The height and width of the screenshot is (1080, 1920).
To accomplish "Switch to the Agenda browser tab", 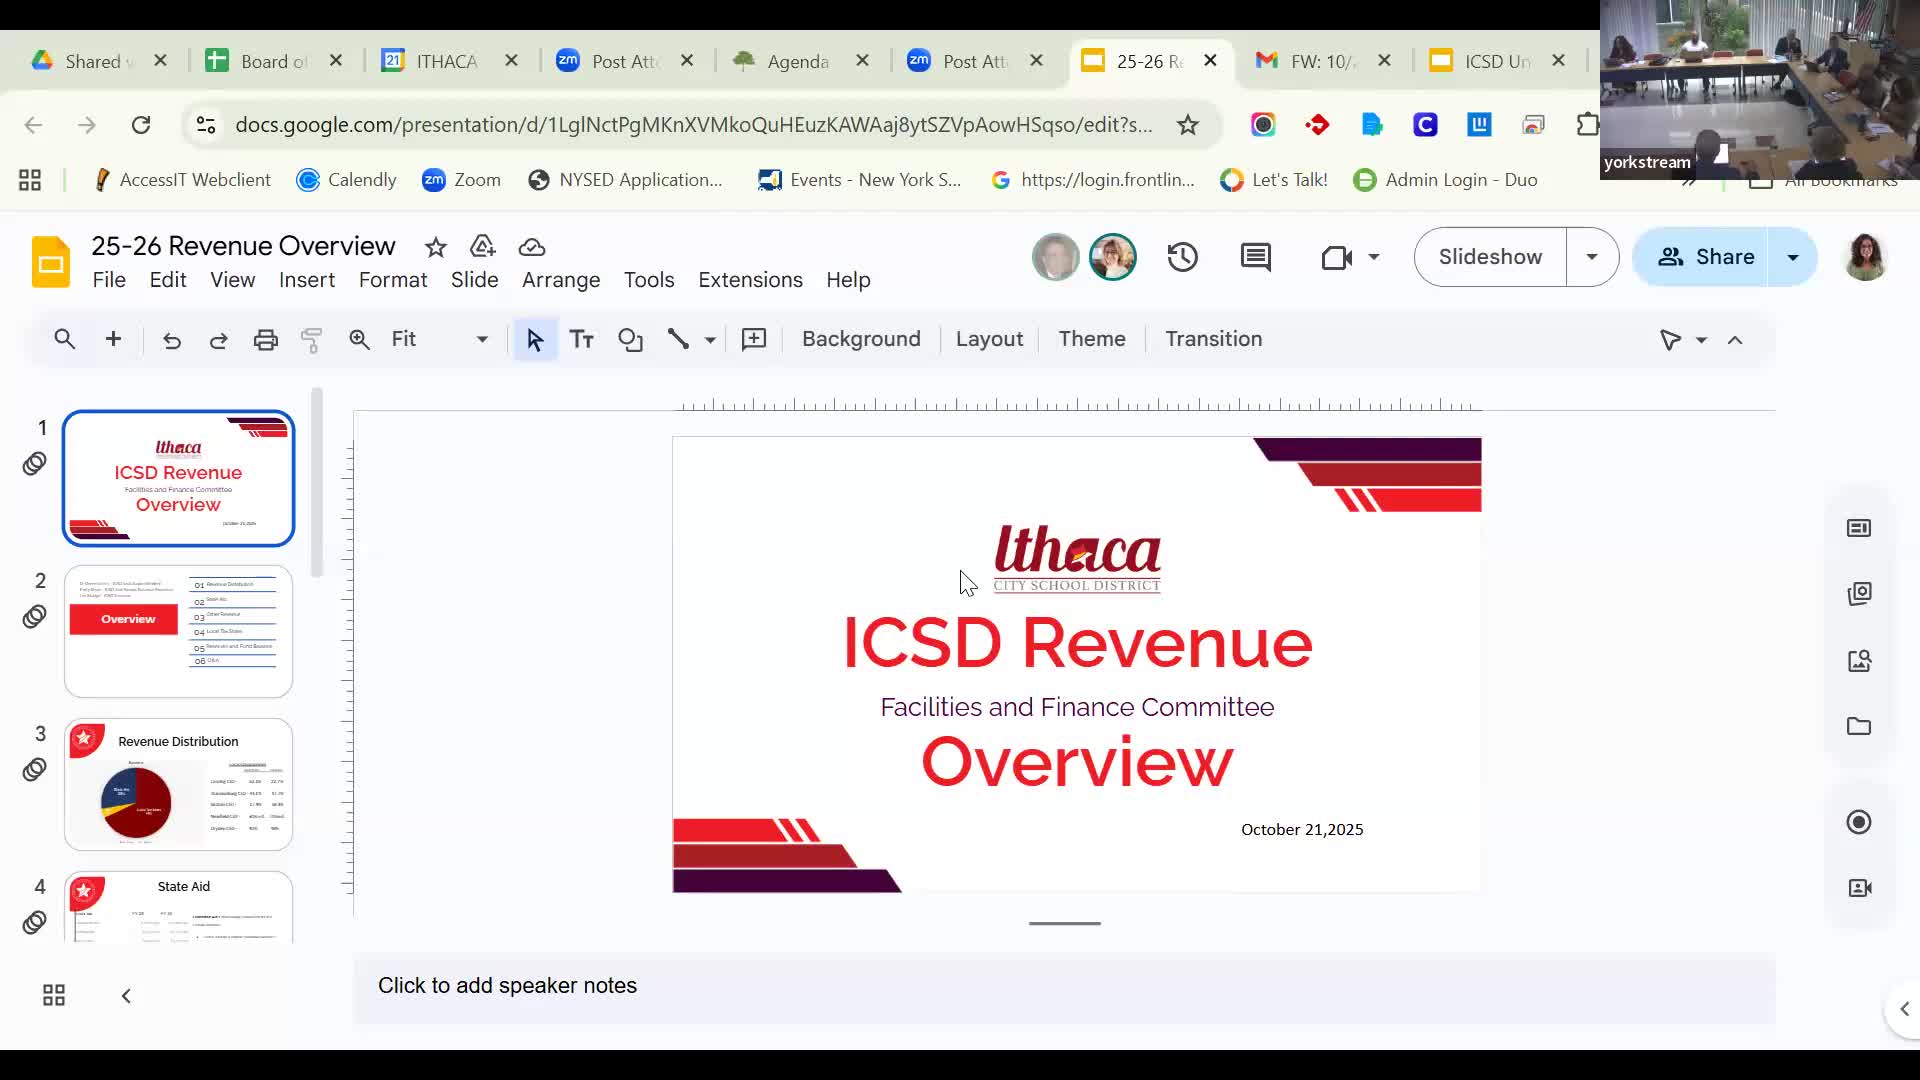I will click(796, 61).
